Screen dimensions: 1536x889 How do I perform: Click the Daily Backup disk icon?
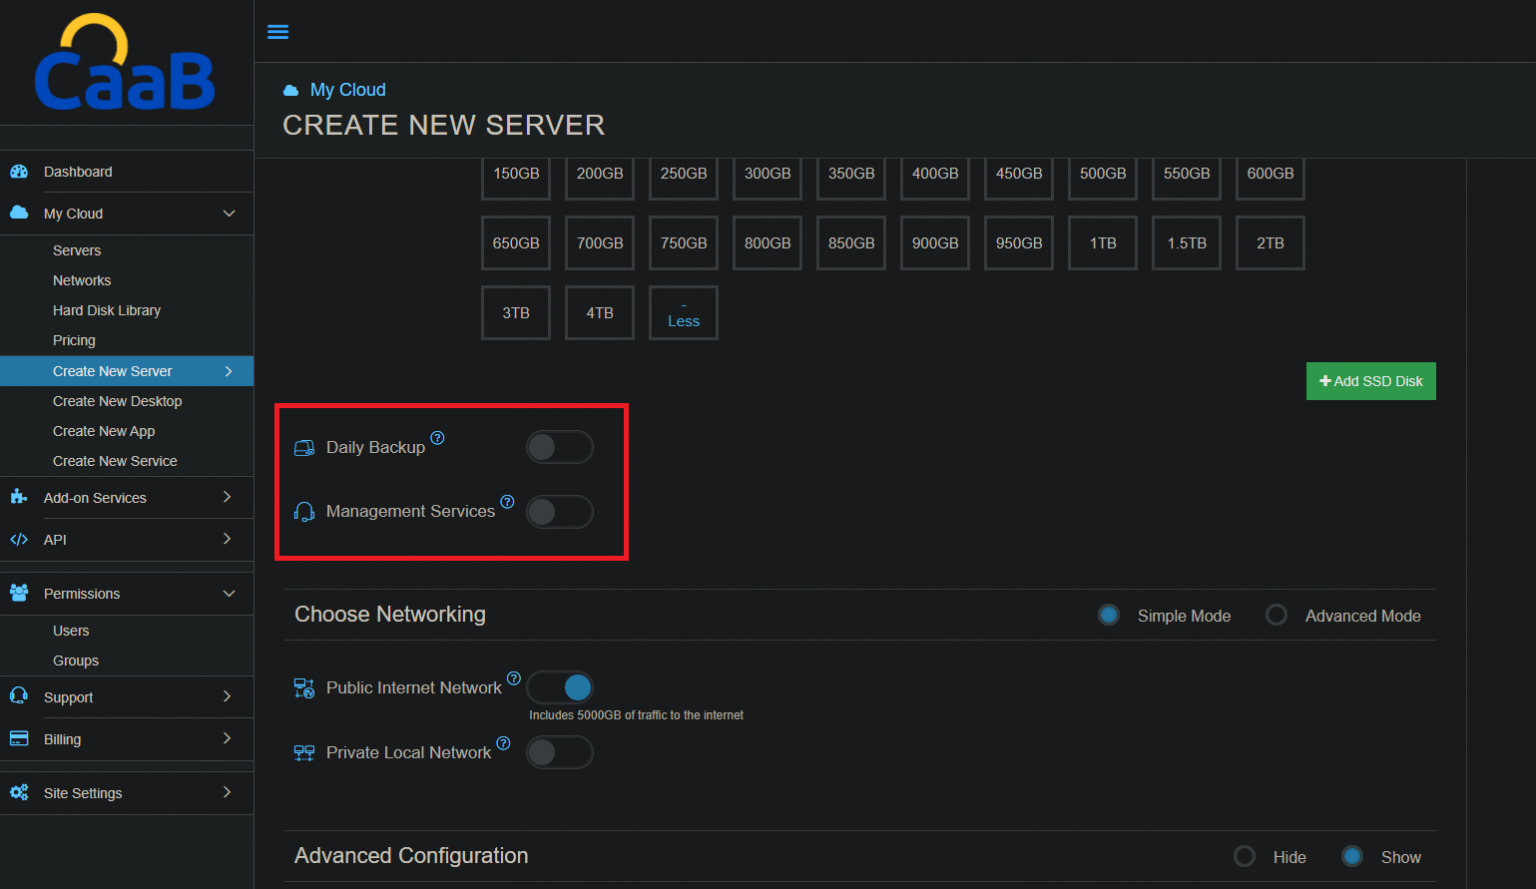(x=304, y=448)
